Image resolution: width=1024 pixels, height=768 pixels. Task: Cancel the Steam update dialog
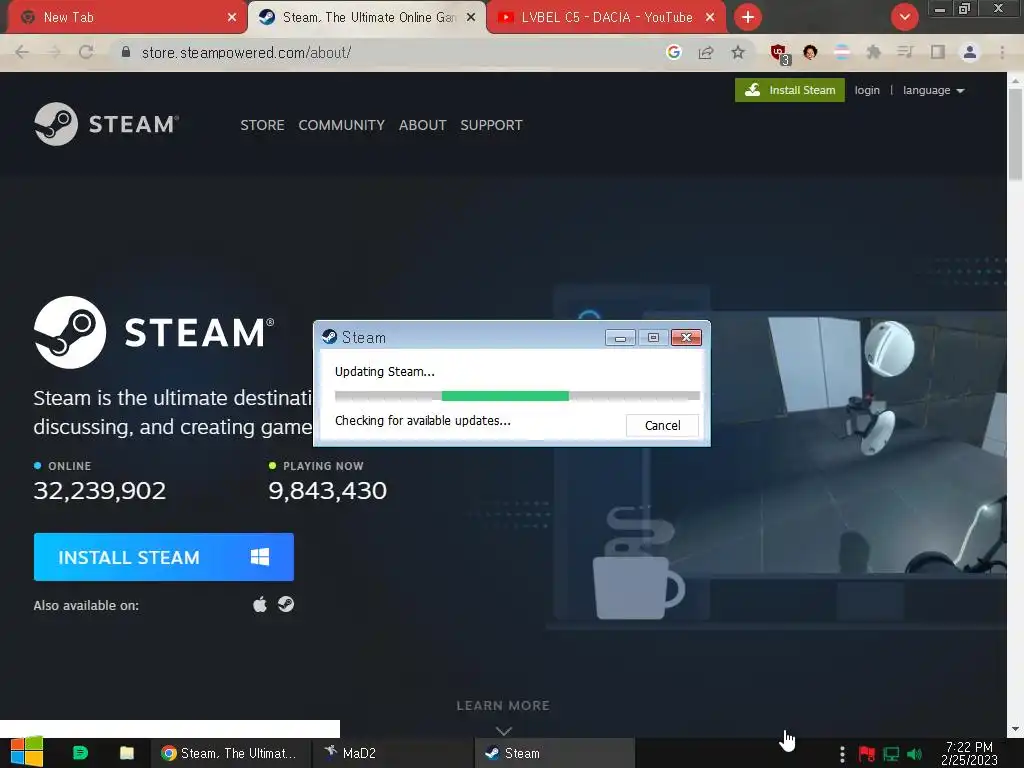click(x=662, y=425)
